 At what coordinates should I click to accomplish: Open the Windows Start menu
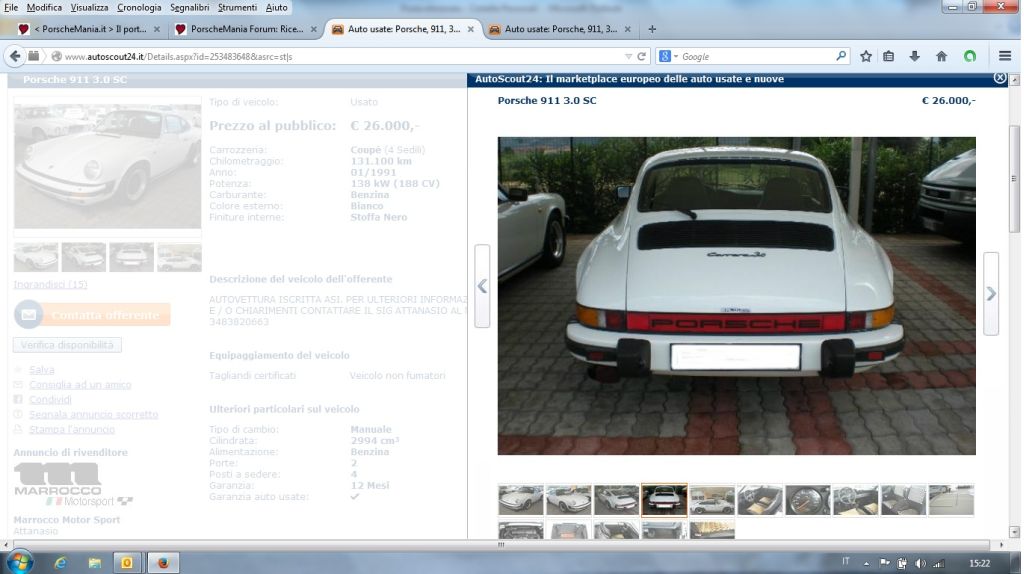pyautogui.click(x=20, y=562)
